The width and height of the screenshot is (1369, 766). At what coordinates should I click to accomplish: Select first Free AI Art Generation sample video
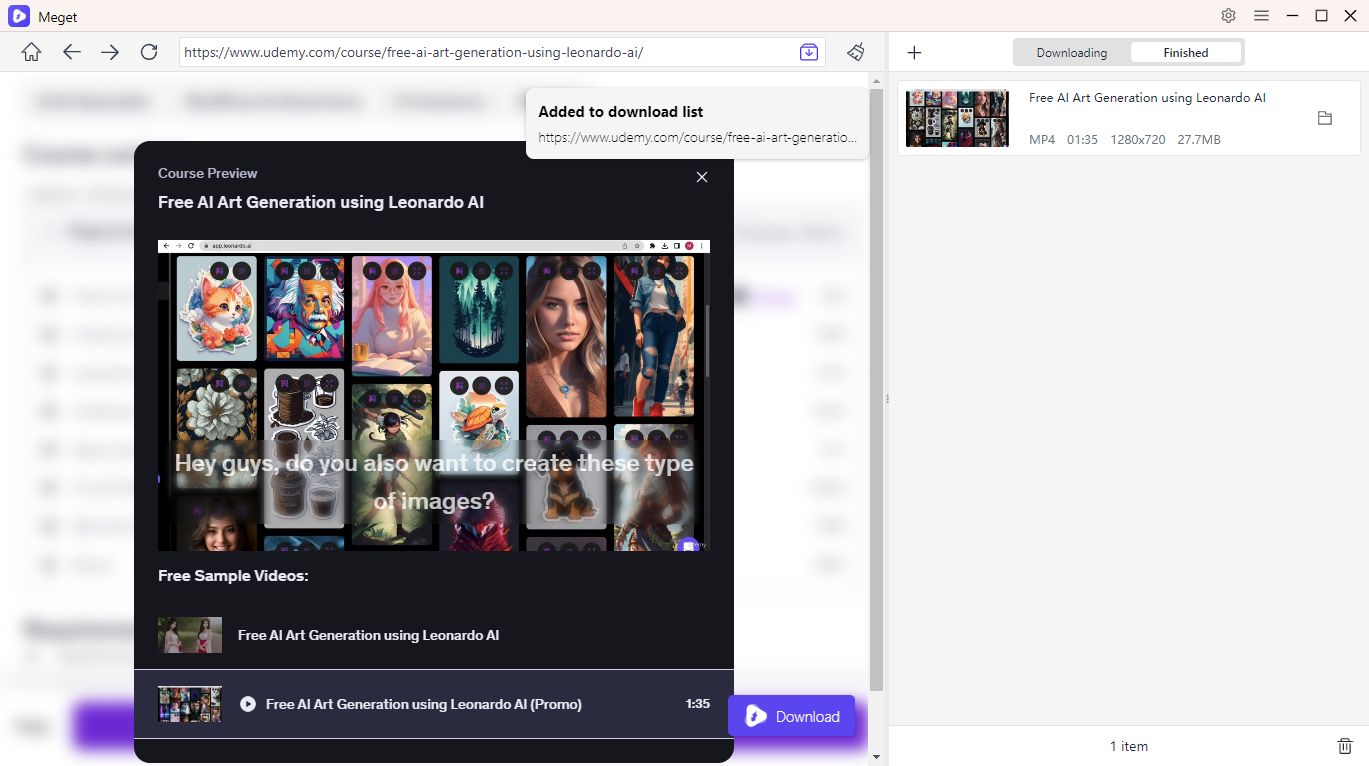point(368,635)
